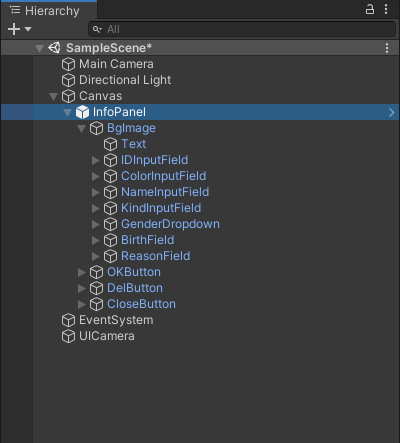Expand the KindInputField foldout arrow
The height and width of the screenshot is (443, 400).
pos(96,208)
